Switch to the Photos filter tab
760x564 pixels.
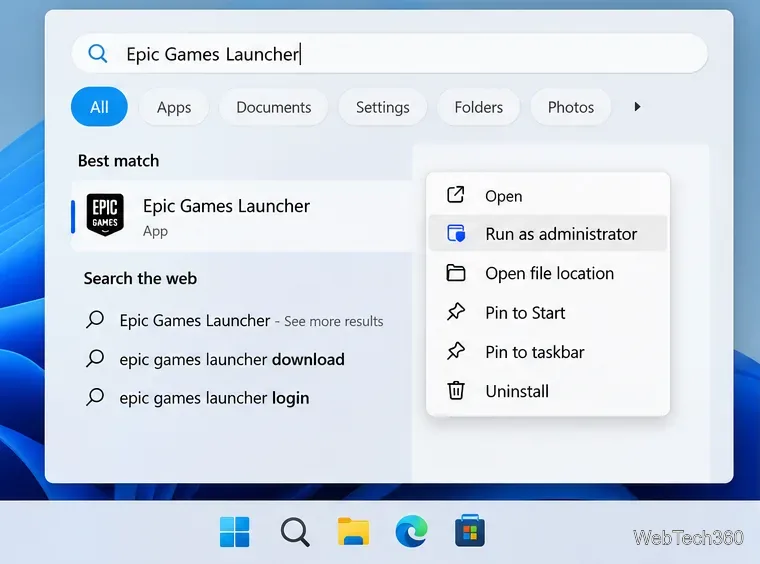pyautogui.click(x=571, y=107)
